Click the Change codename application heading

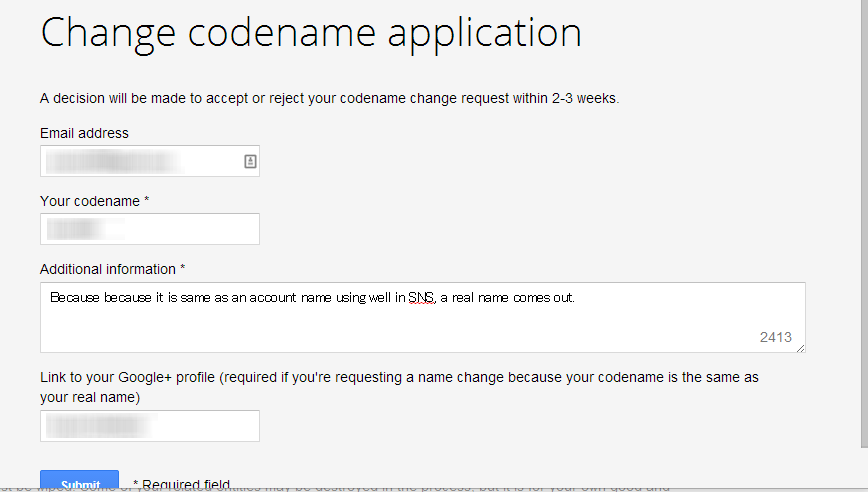(x=310, y=33)
